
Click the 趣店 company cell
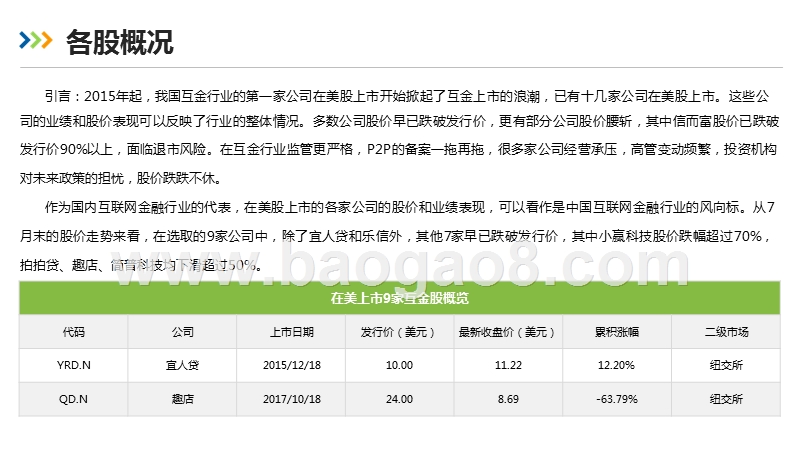pyautogui.click(x=182, y=399)
